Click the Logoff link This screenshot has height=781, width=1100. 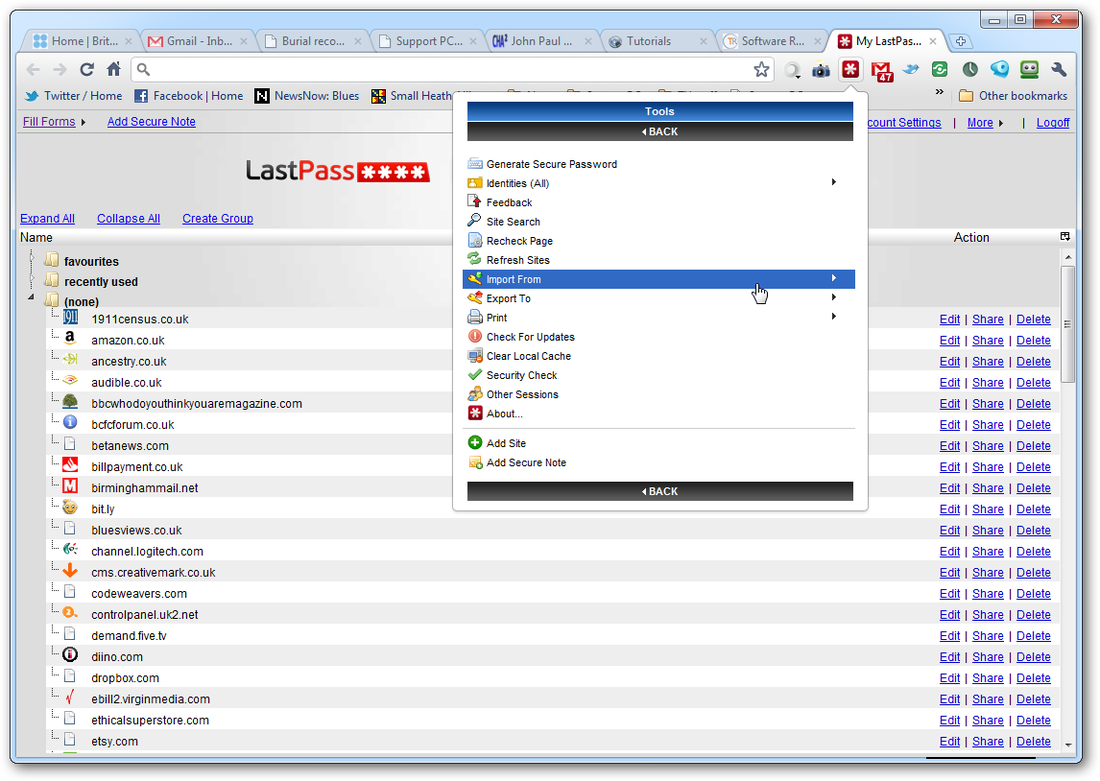pos(1053,122)
